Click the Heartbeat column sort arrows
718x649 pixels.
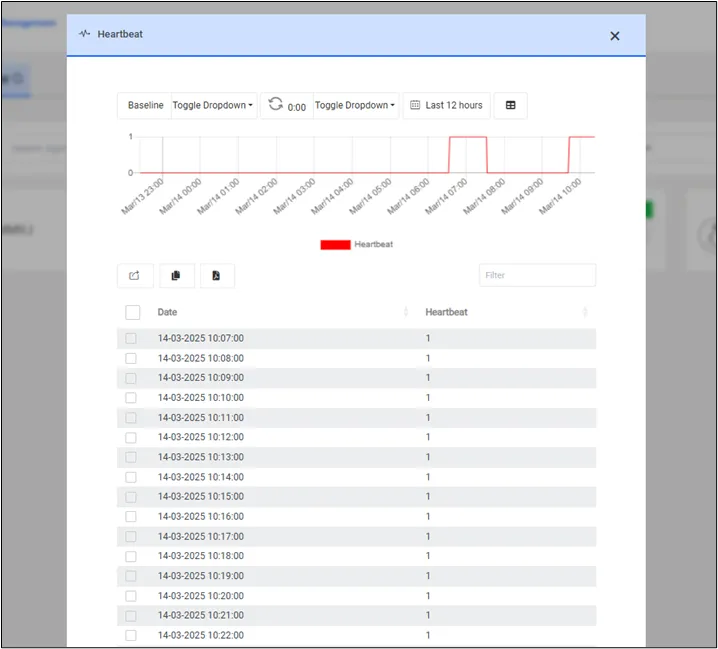[x=584, y=312]
